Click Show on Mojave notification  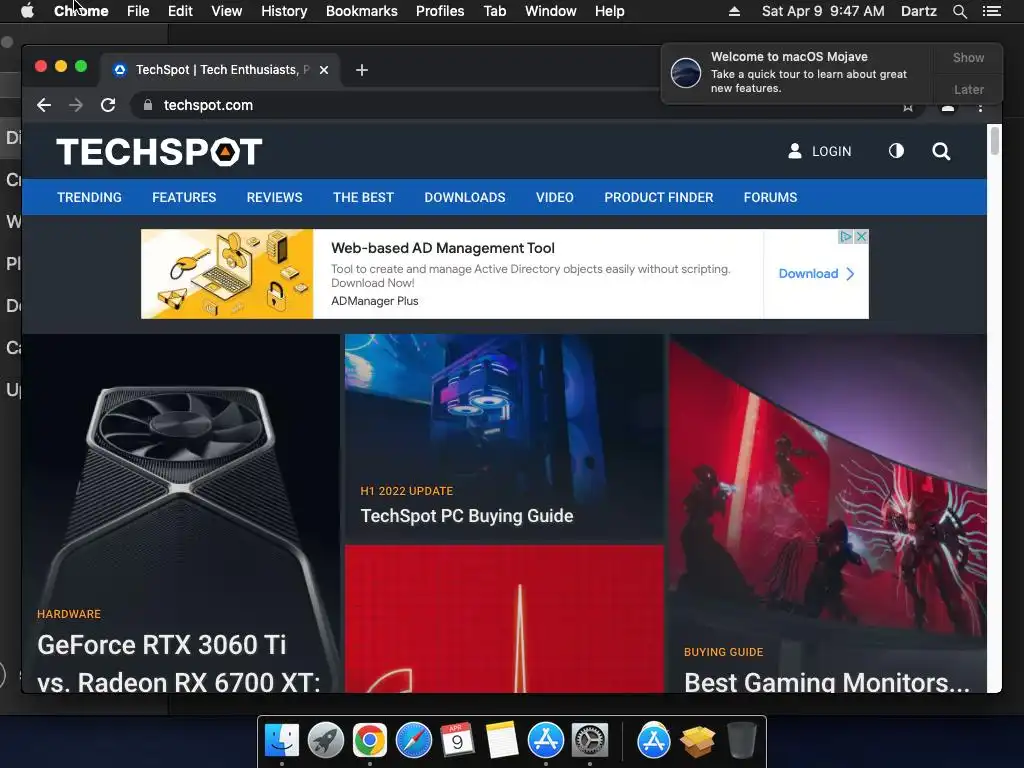tap(968, 57)
